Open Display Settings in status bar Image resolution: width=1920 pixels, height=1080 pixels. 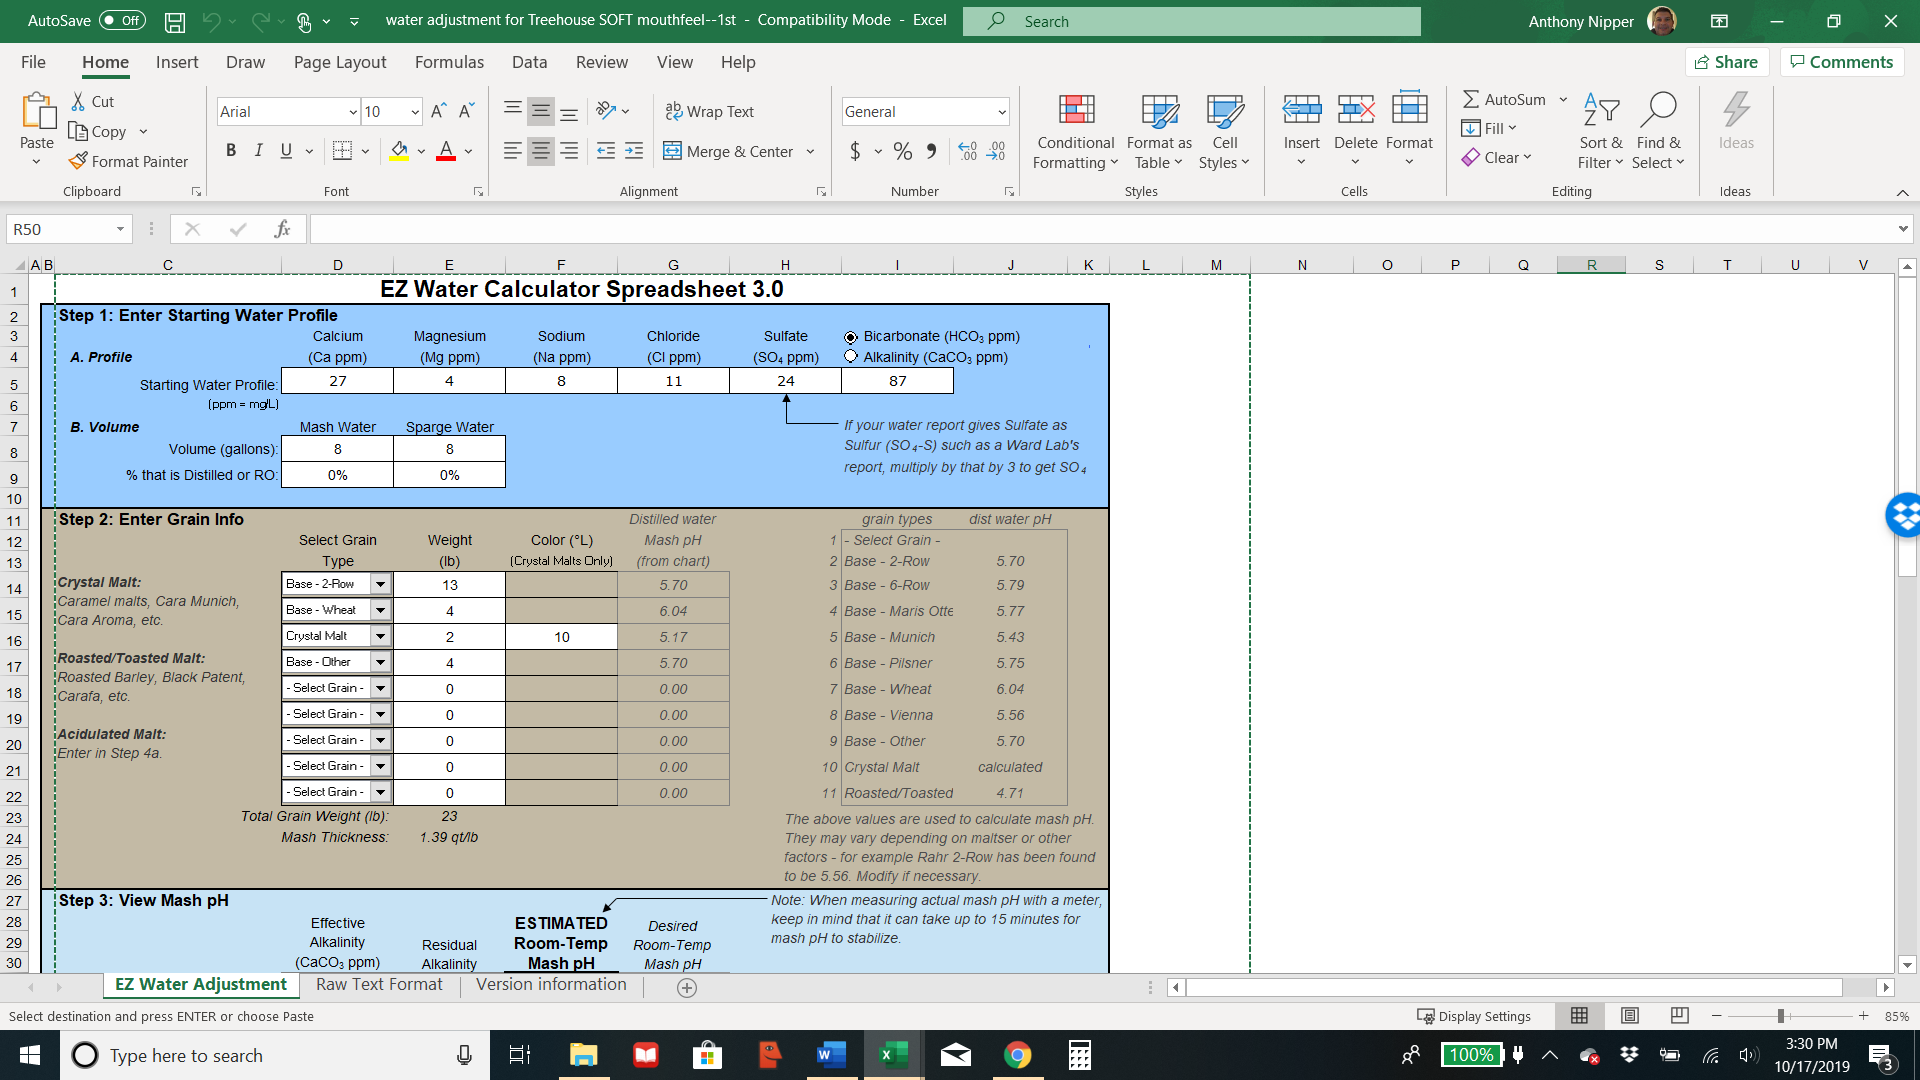click(1474, 1016)
